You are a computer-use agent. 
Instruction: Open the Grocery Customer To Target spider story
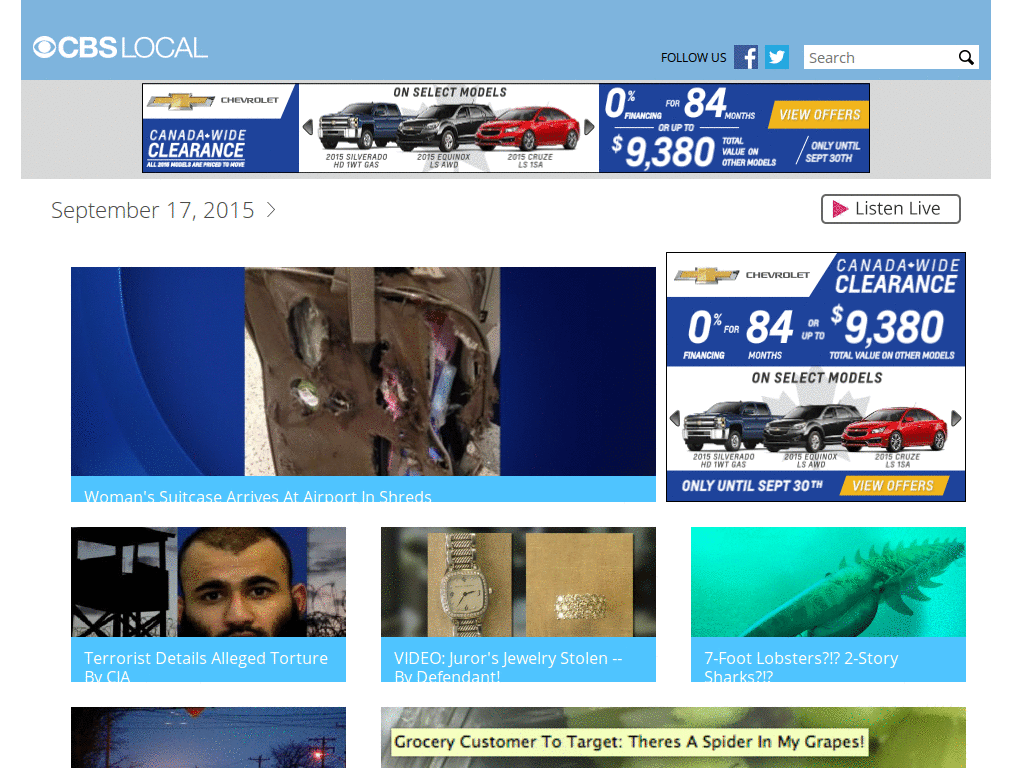coord(673,737)
